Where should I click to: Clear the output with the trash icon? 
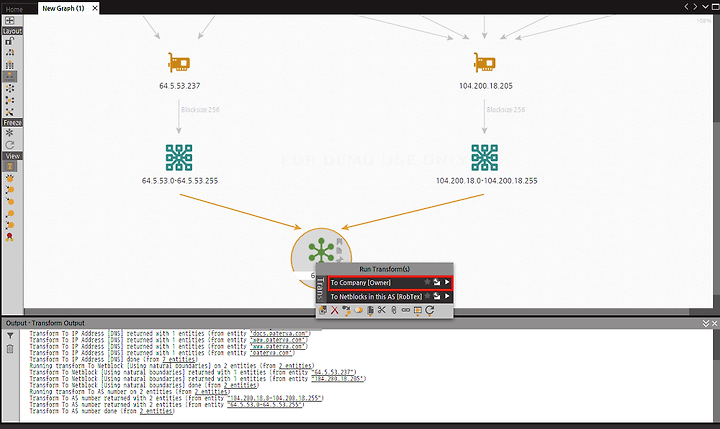click(x=10, y=349)
